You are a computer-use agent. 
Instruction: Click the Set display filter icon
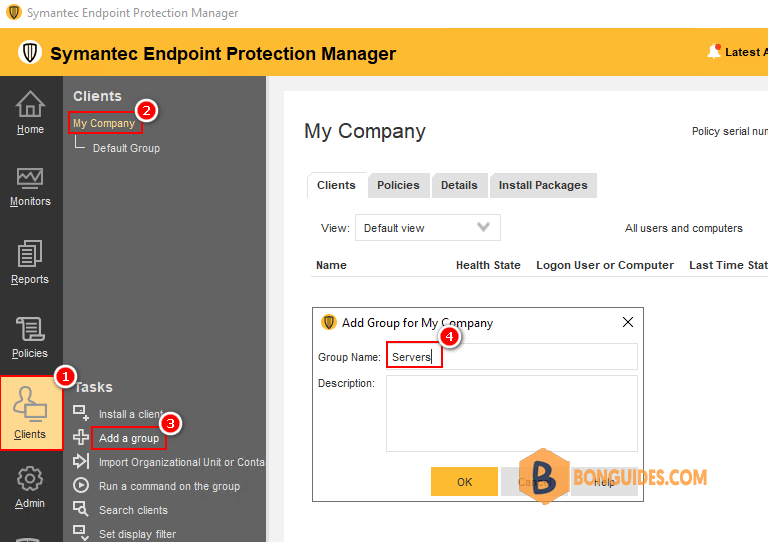coord(81,532)
